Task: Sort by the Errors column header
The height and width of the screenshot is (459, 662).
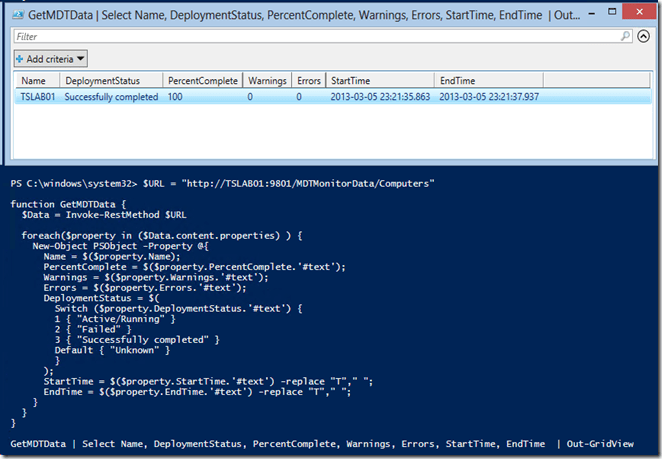Action: point(309,80)
